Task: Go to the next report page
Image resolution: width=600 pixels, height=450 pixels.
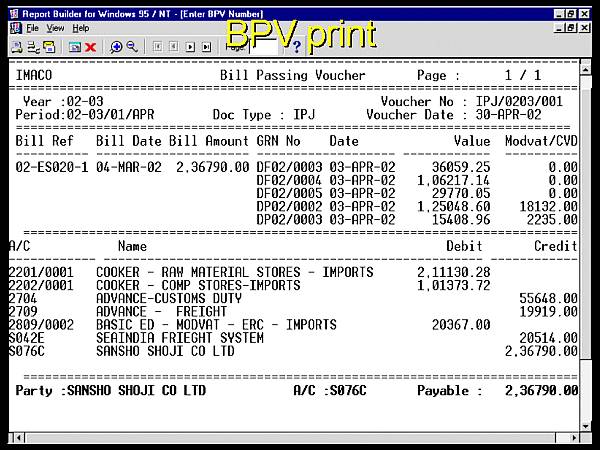Action: point(189,47)
